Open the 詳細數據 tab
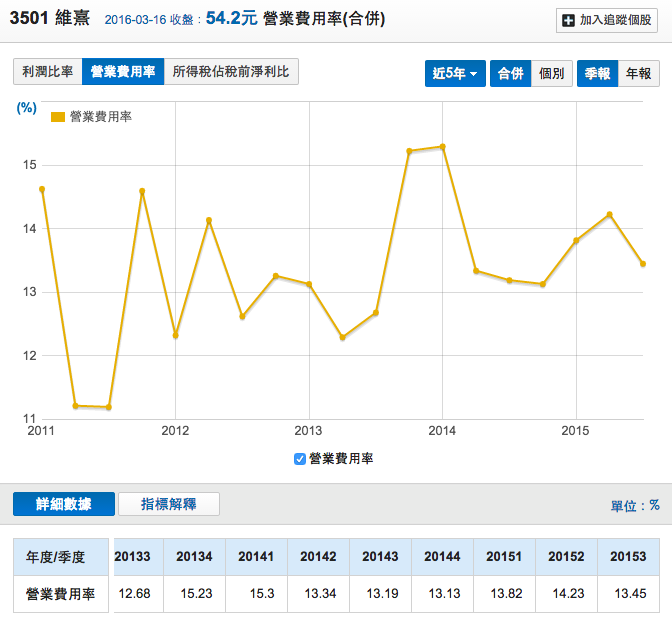672x621 pixels. 63,504
